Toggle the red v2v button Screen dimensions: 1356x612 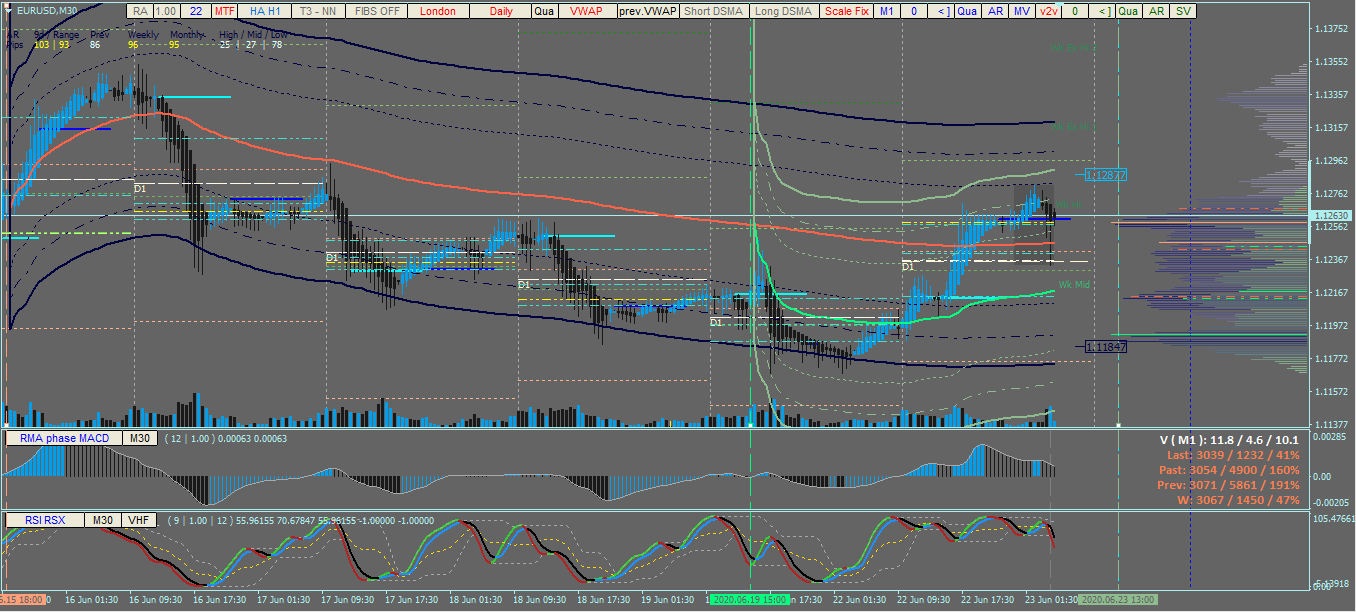click(x=1047, y=11)
